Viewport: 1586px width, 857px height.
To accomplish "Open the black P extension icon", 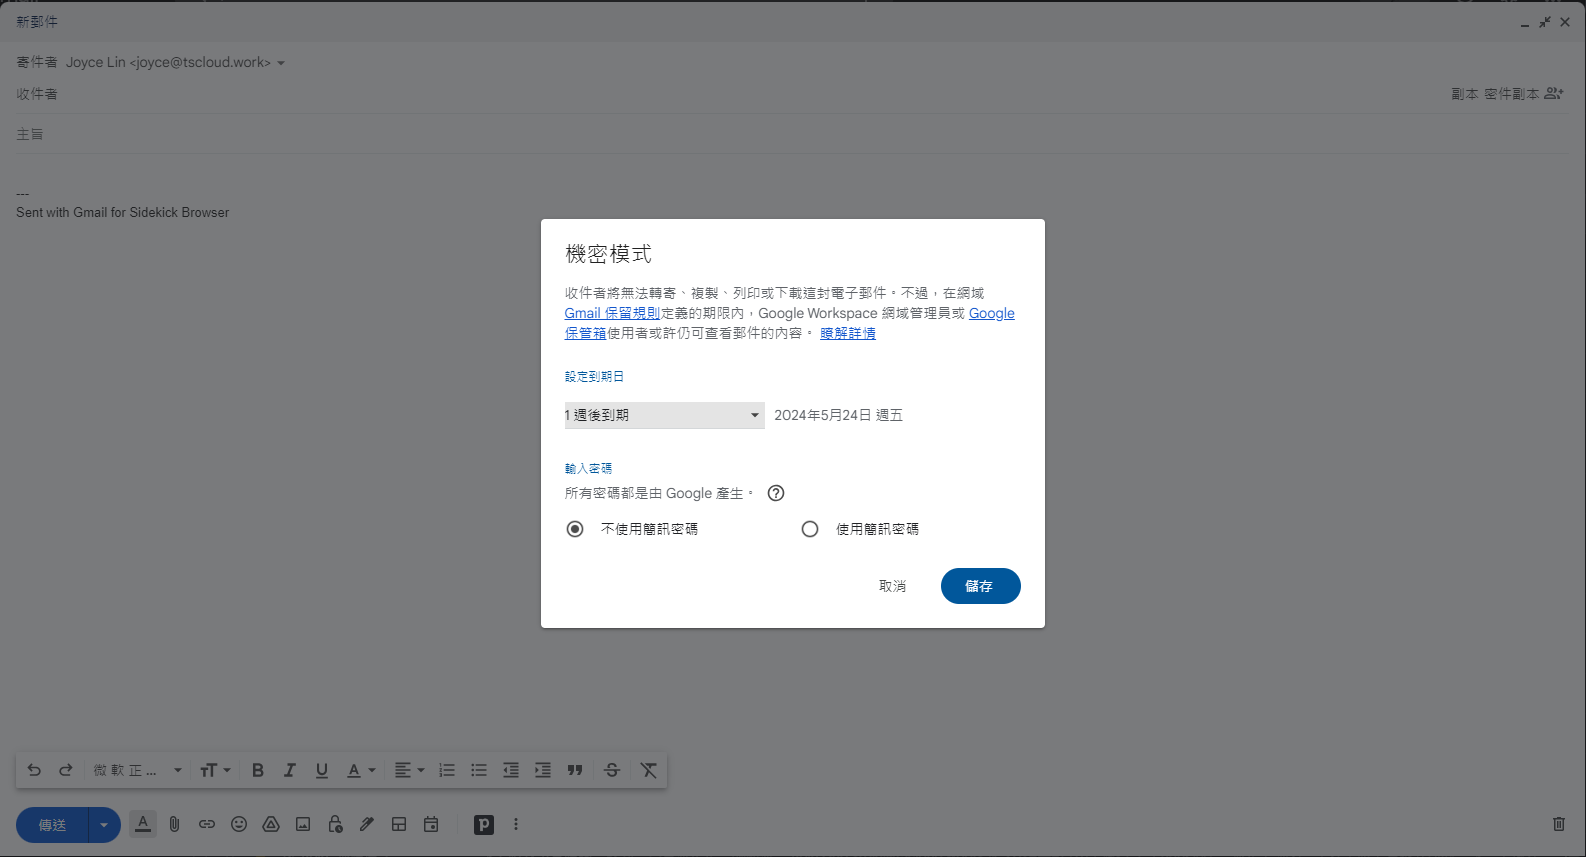I will point(484,824).
